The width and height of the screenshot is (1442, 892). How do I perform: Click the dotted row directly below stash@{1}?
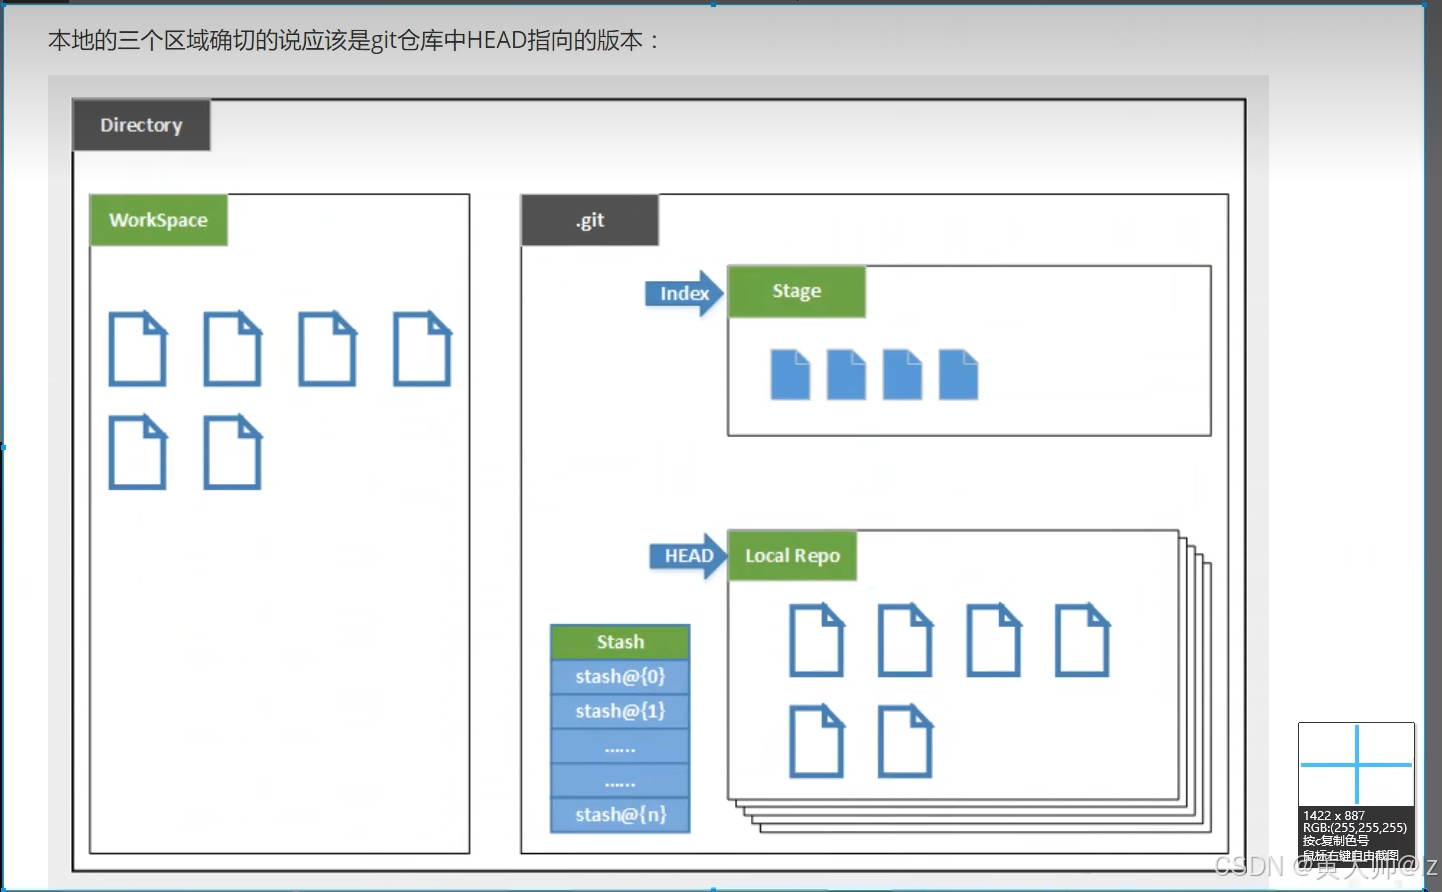tap(620, 746)
